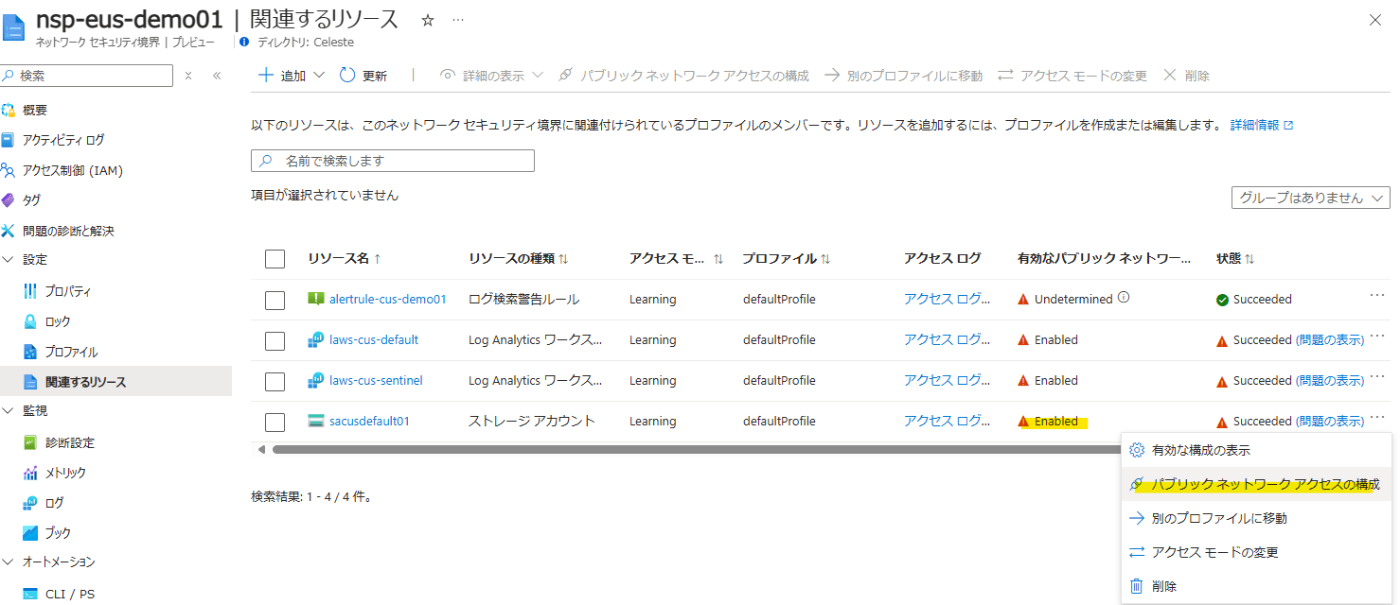
Task: Choose 有効な構成の表示 in the context menu
Action: coord(1256,451)
